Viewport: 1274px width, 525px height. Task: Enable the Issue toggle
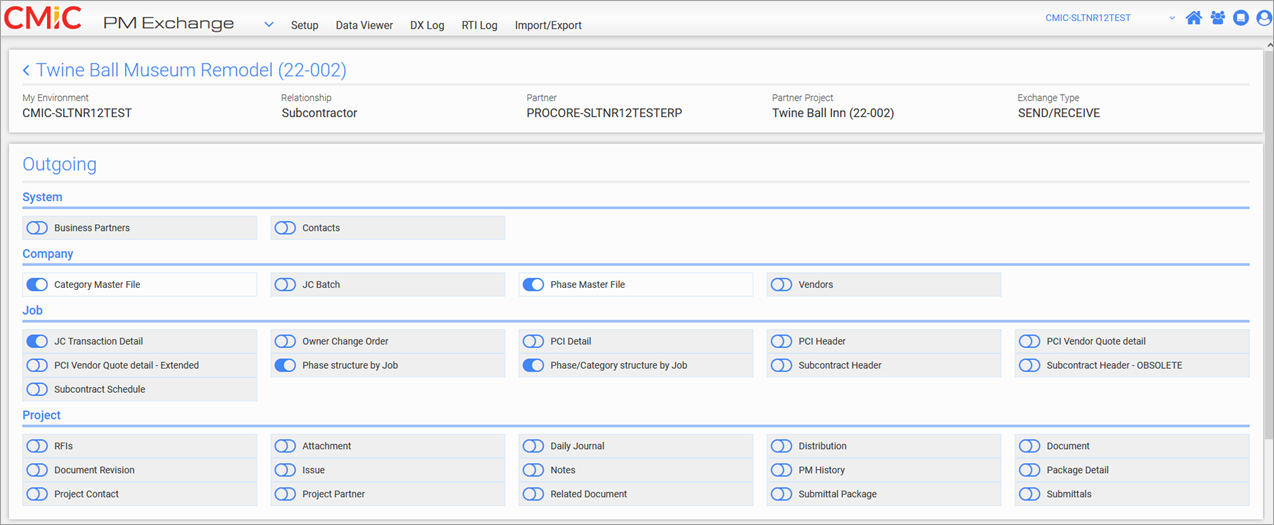[x=285, y=470]
